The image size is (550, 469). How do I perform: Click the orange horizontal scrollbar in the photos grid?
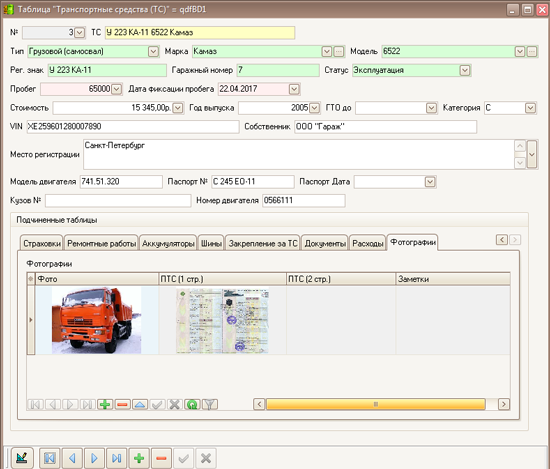pos(376,404)
